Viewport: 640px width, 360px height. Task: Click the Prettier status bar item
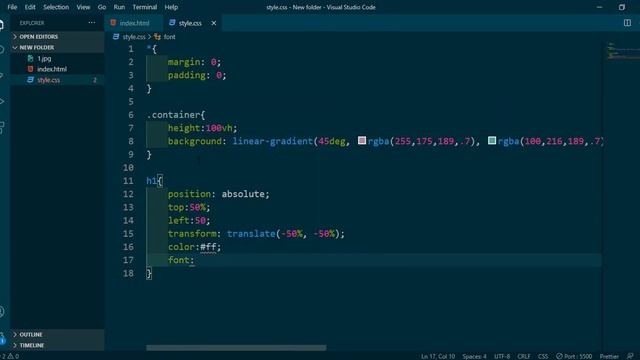coord(609,356)
